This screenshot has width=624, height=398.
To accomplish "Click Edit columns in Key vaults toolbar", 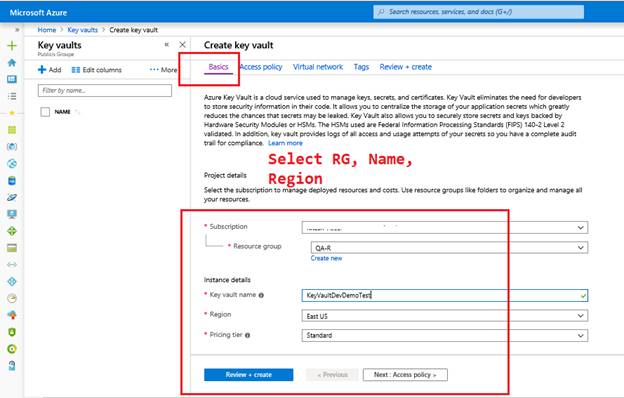I will pos(97,70).
